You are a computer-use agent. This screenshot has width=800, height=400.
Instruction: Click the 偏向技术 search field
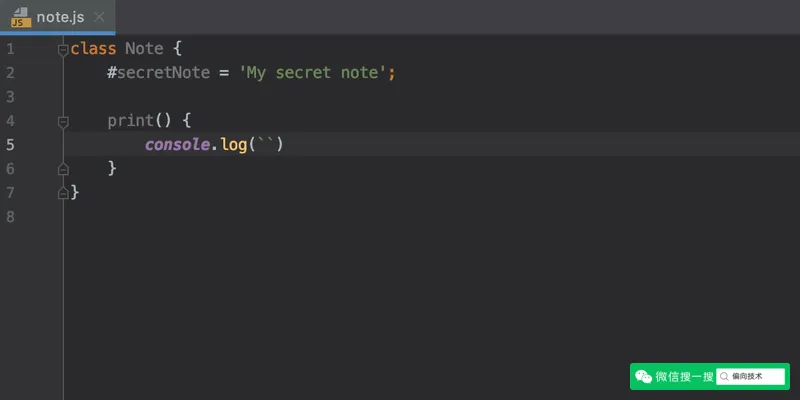click(751, 377)
